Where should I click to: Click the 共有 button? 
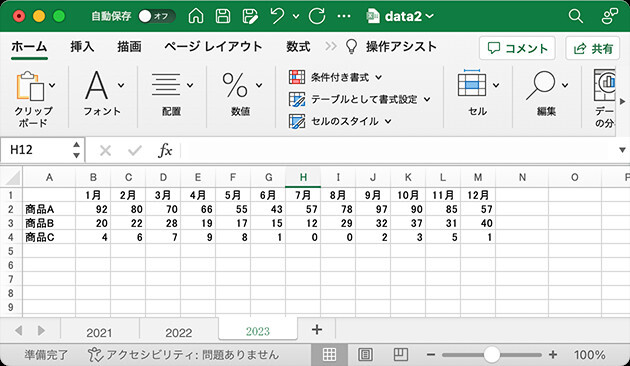click(x=593, y=48)
